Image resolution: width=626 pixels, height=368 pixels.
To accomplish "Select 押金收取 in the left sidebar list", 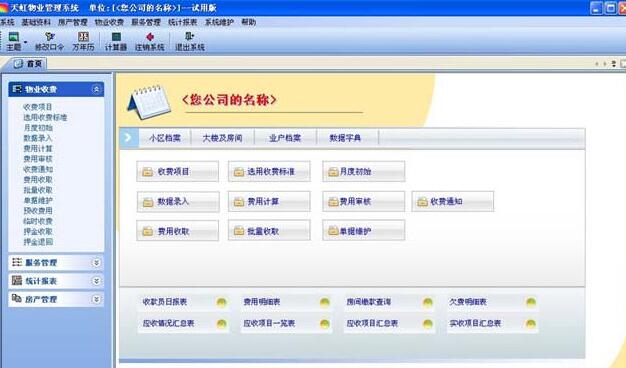I will point(38,231).
